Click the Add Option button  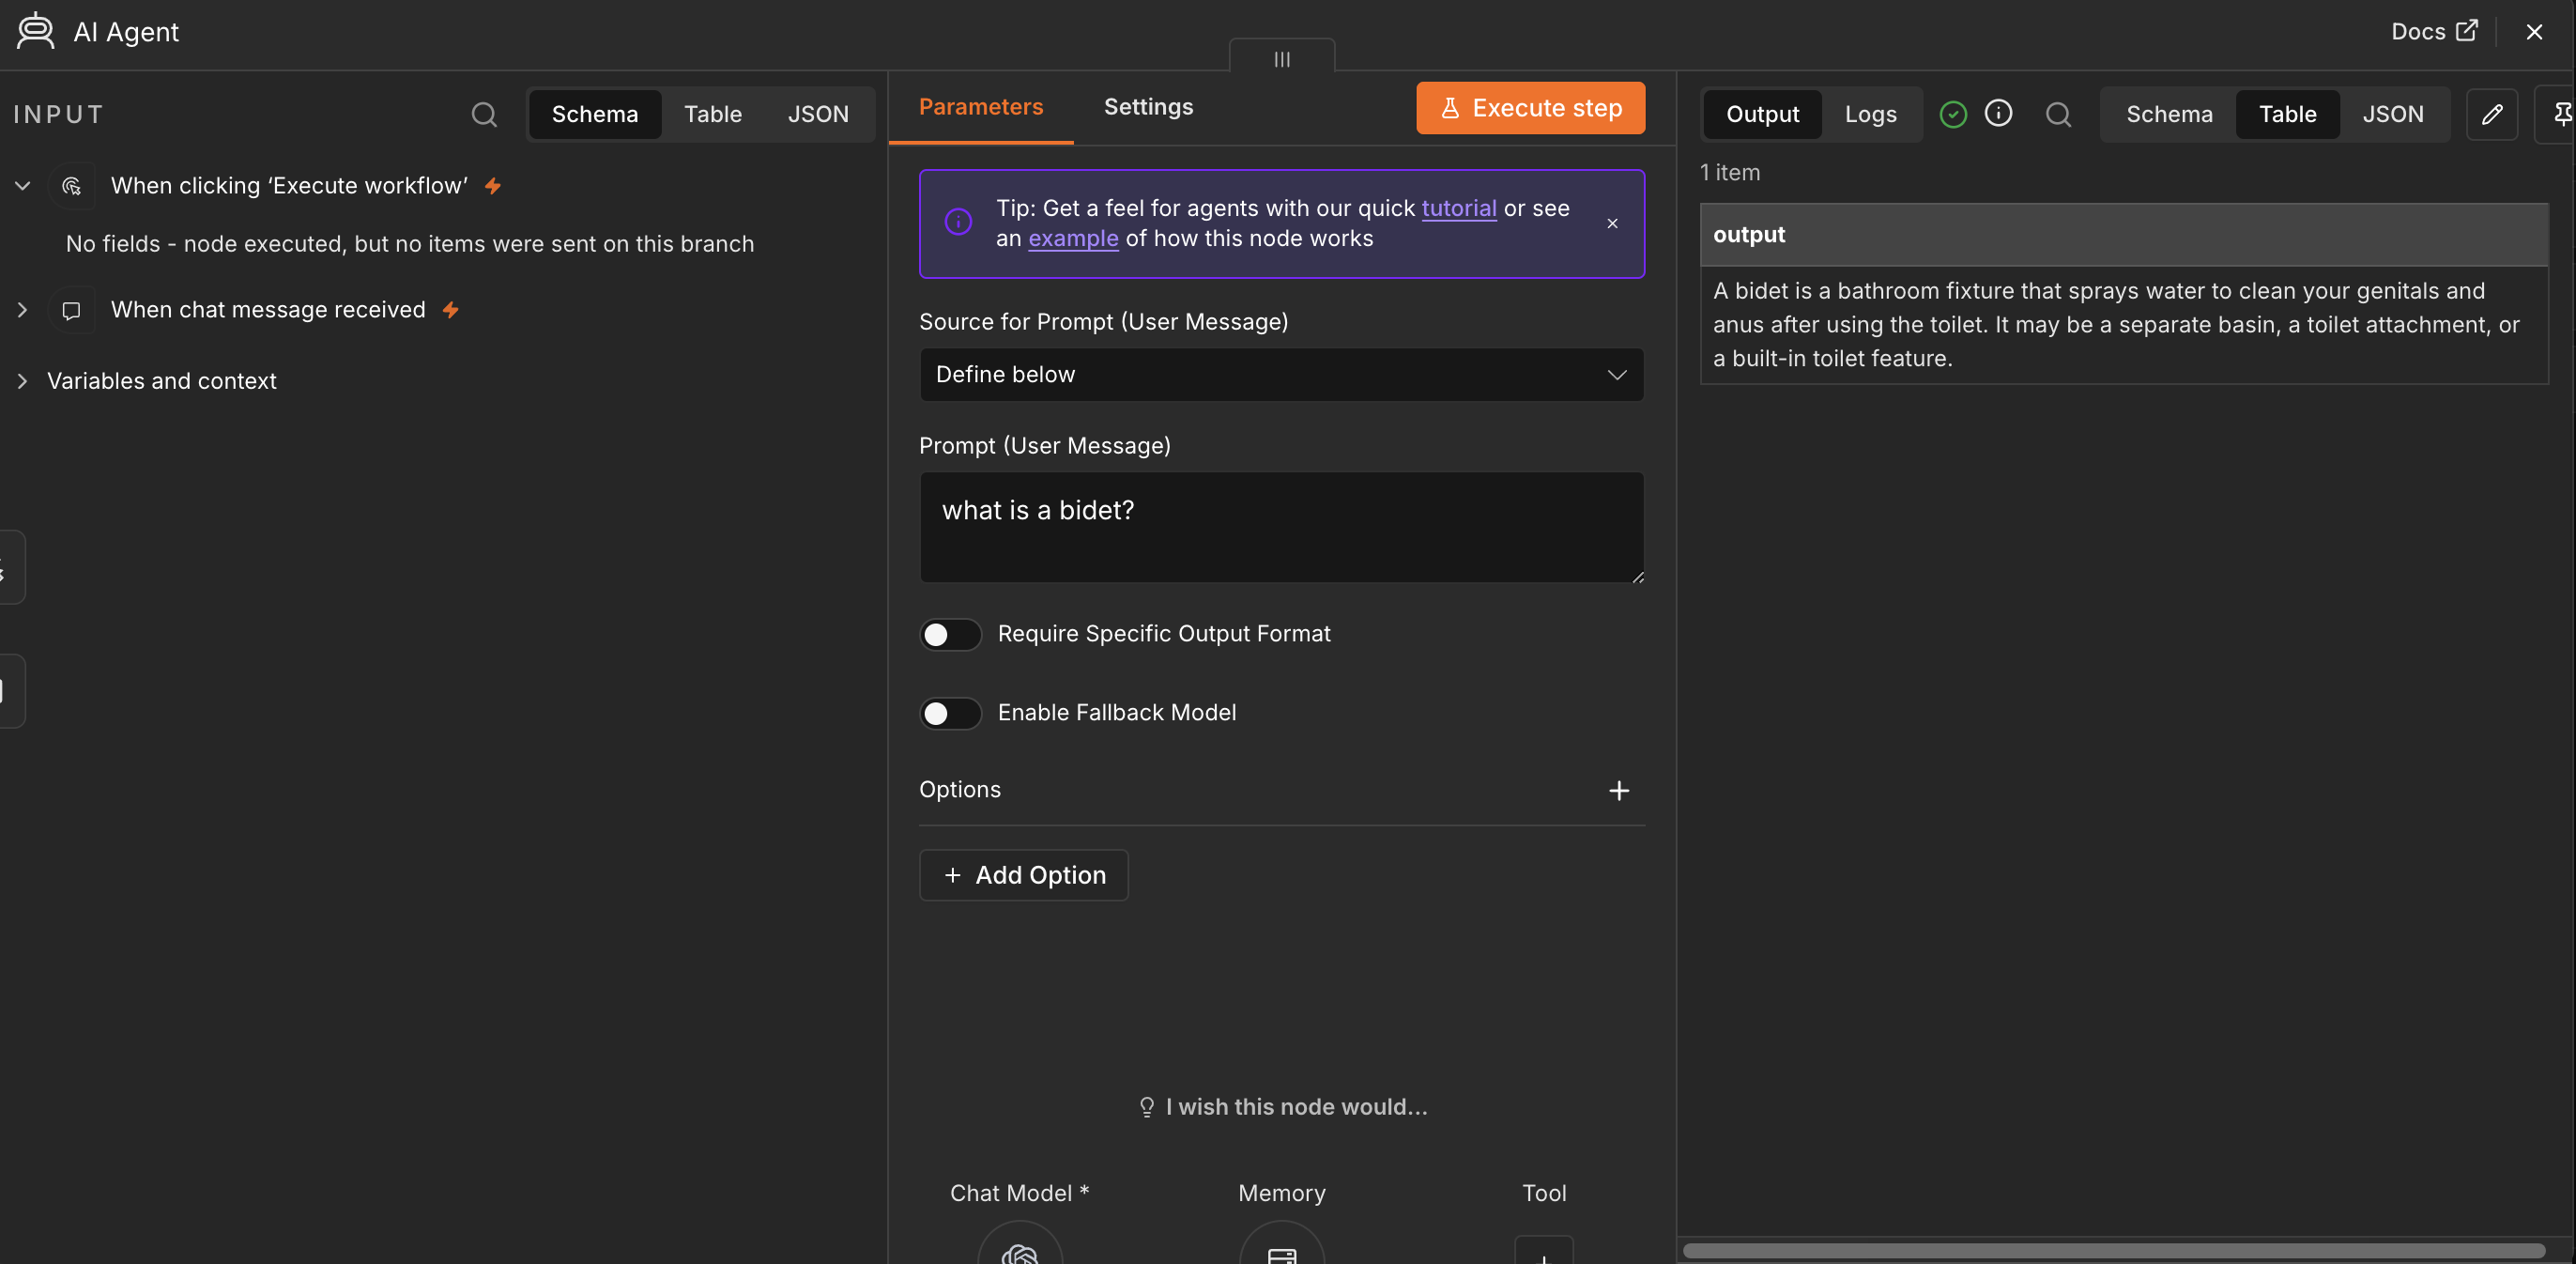coord(1023,875)
